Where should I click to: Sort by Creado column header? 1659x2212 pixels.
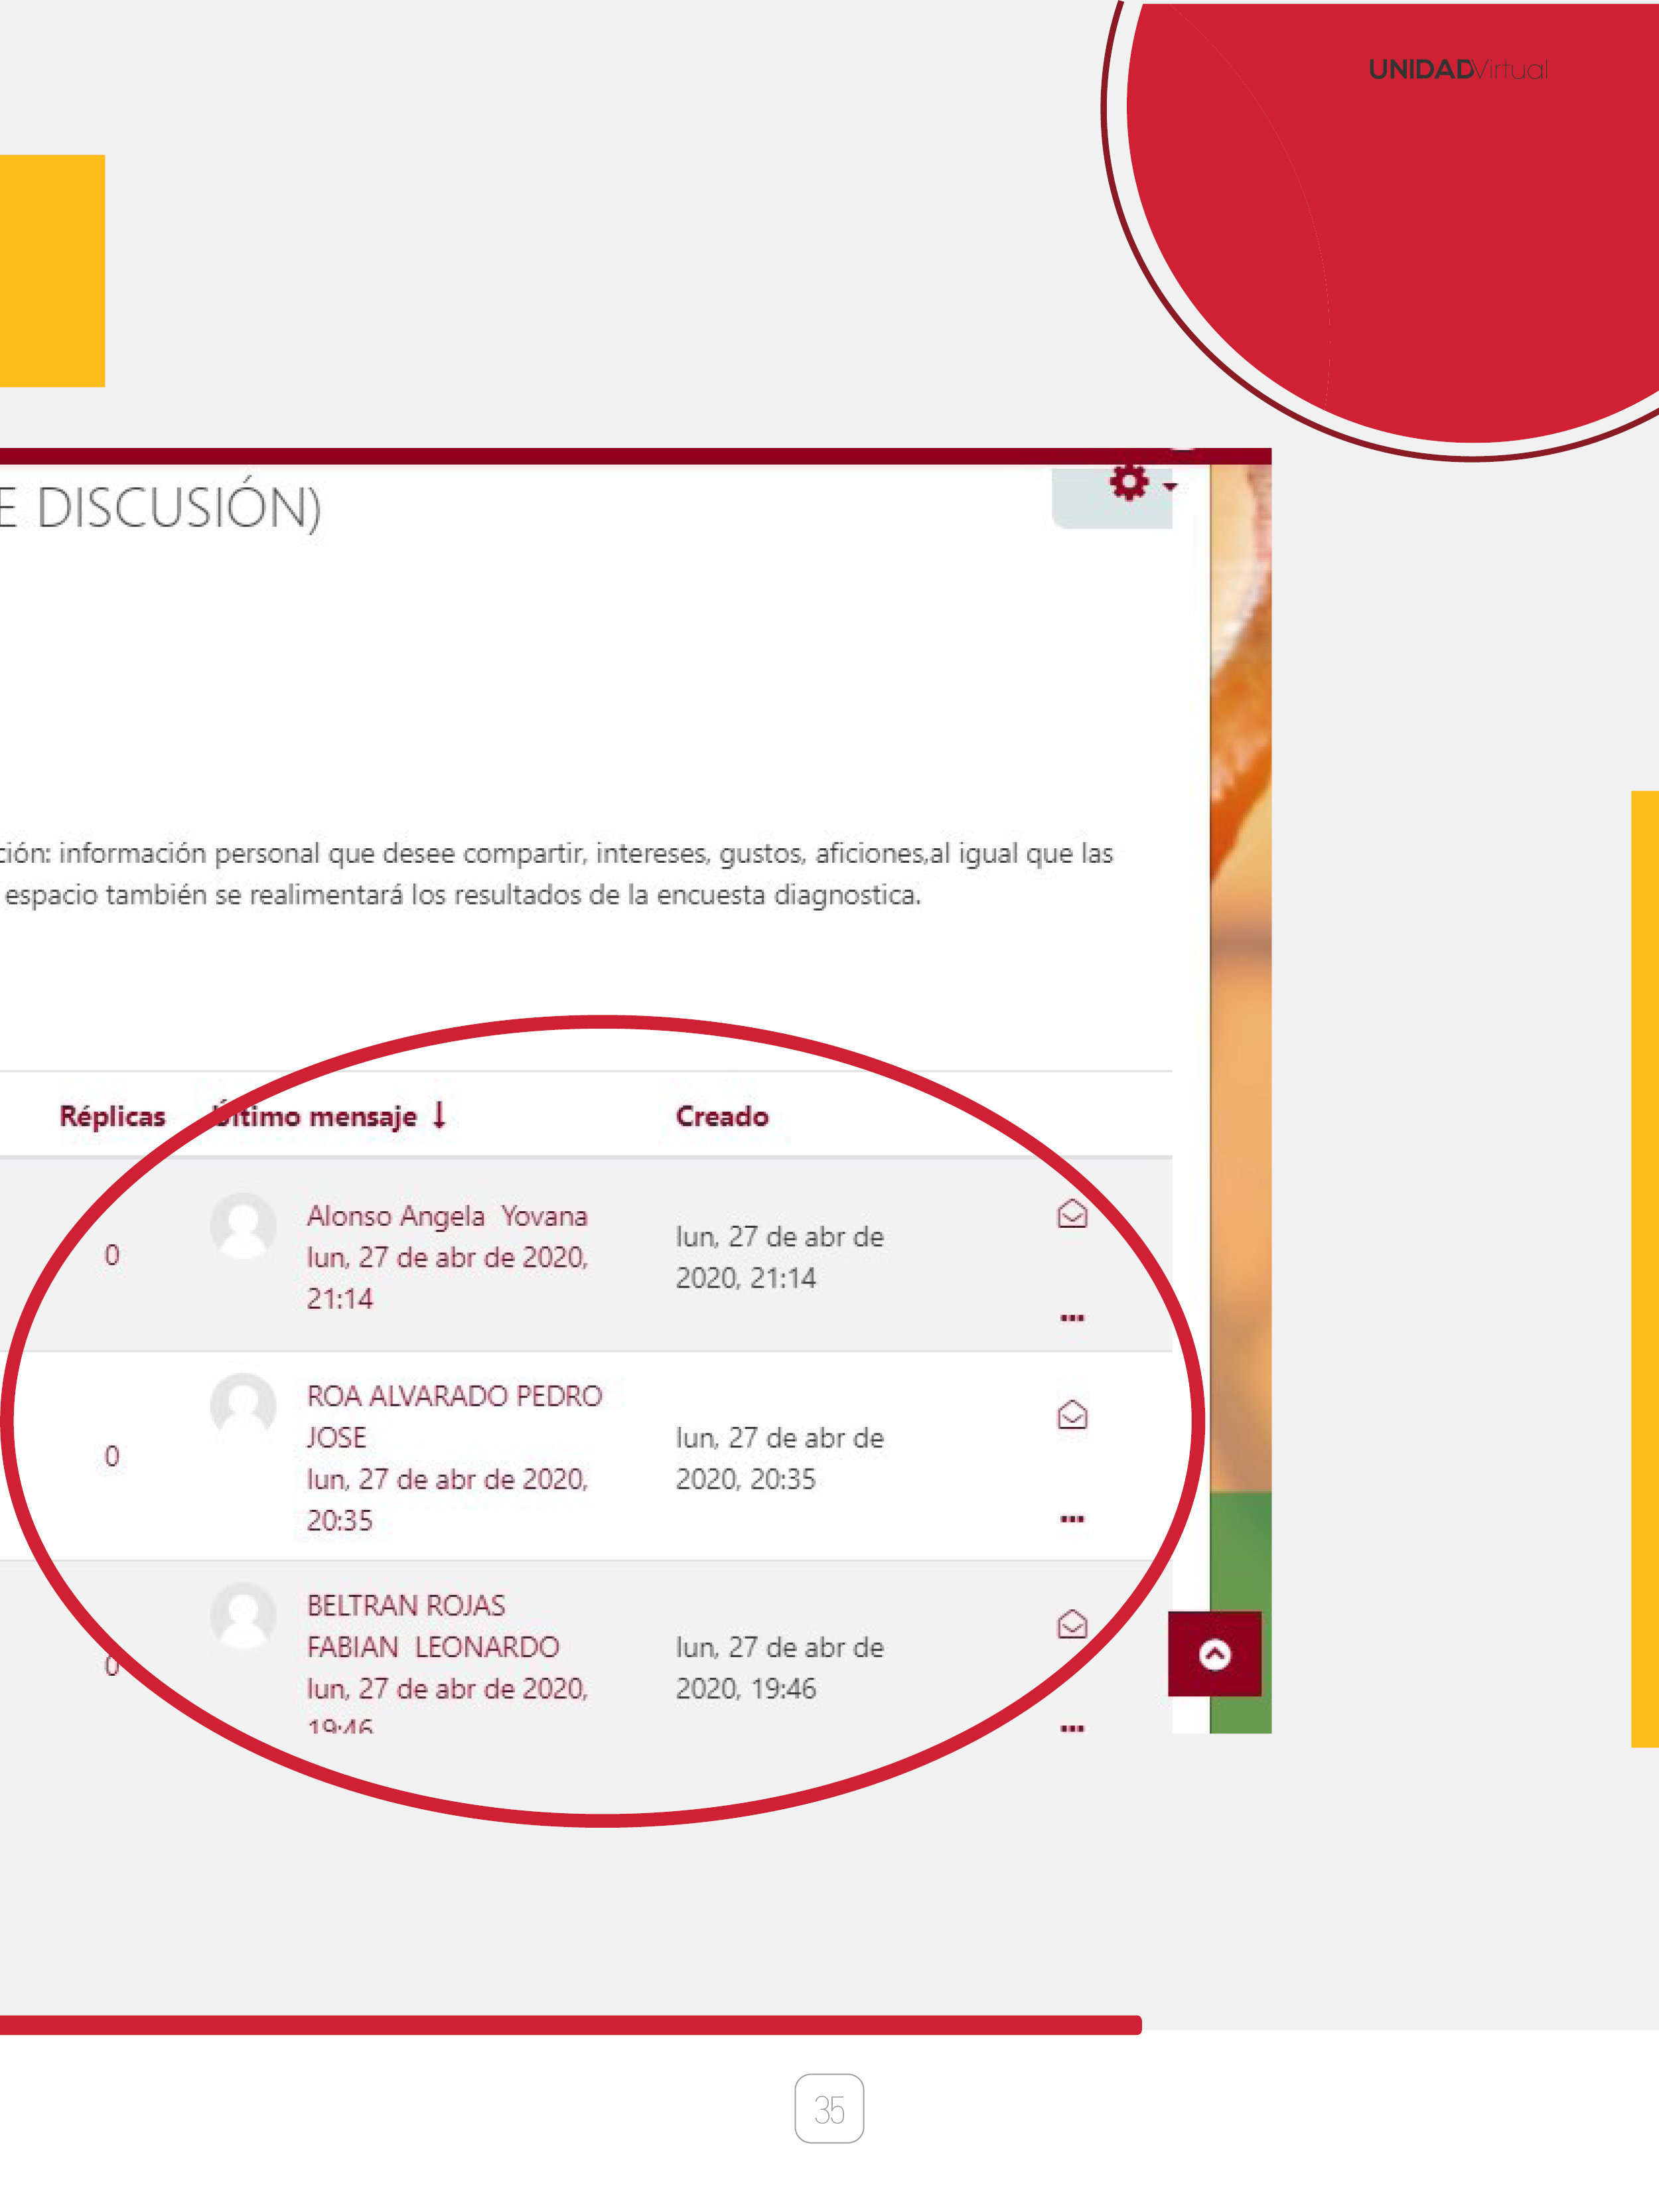tap(722, 1117)
